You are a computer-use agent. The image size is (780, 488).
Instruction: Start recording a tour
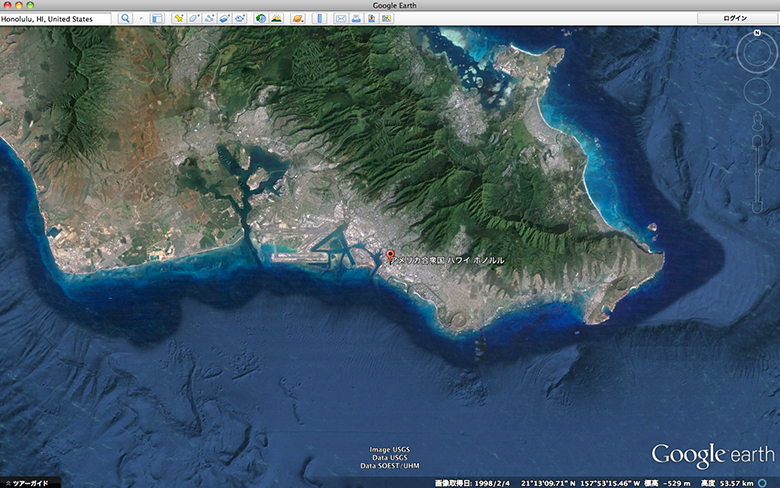242,19
